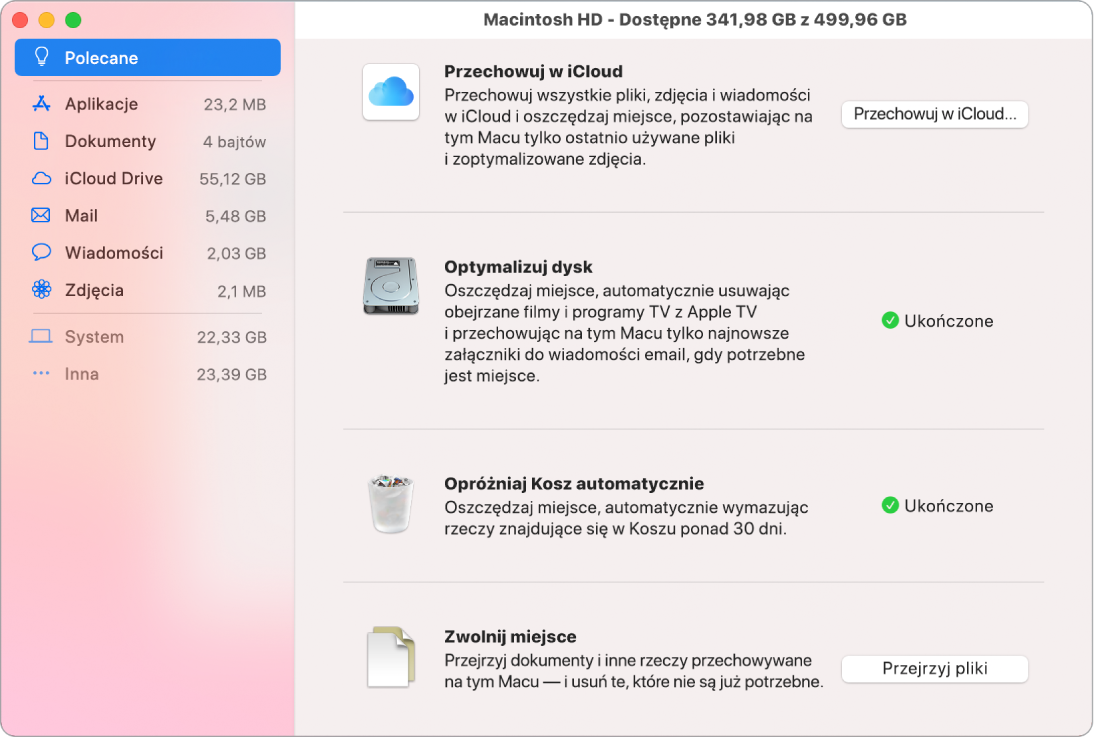Click the description text under Przechowuj w iCloud
The image size is (1096, 739).
(x=628, y=127)
